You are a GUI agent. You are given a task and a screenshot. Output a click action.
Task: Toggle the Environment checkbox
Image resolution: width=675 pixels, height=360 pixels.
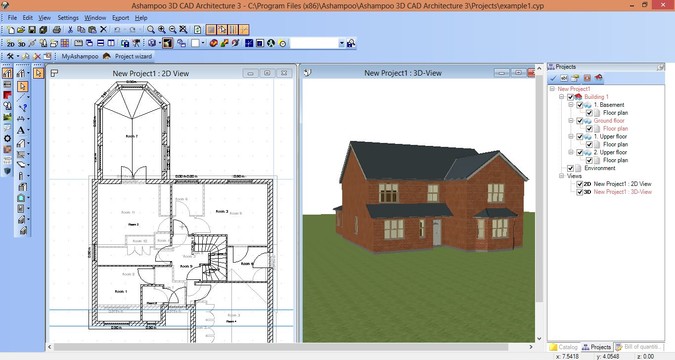pos(570,168)
